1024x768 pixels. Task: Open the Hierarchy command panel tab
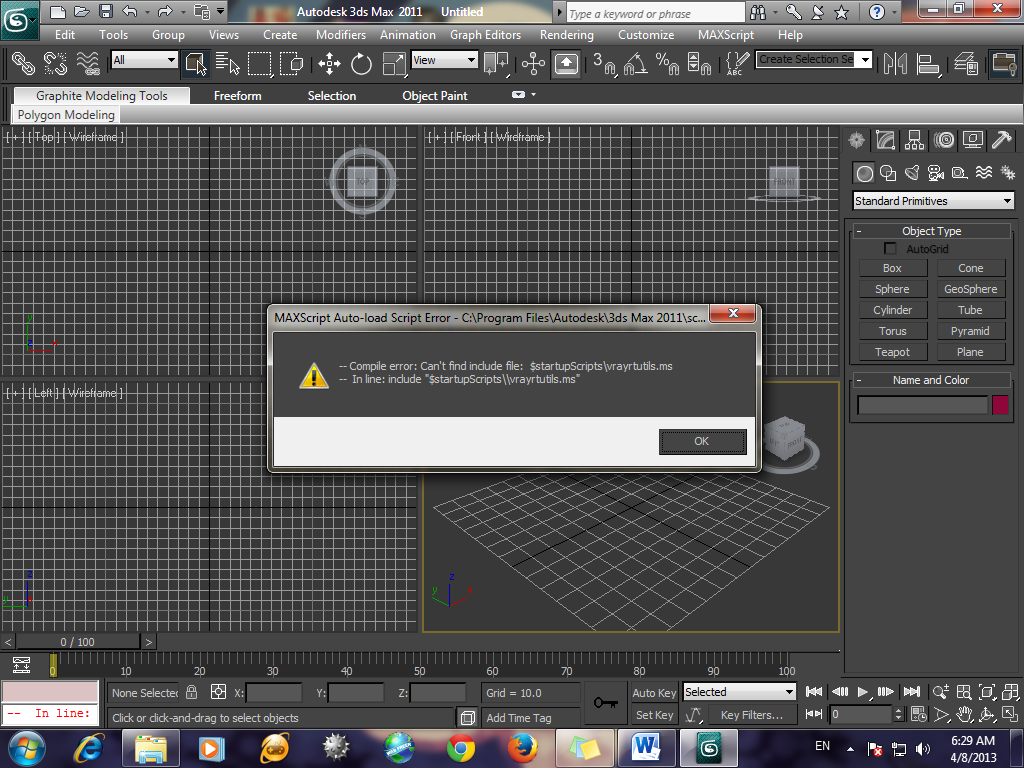[x=914, y=140]
